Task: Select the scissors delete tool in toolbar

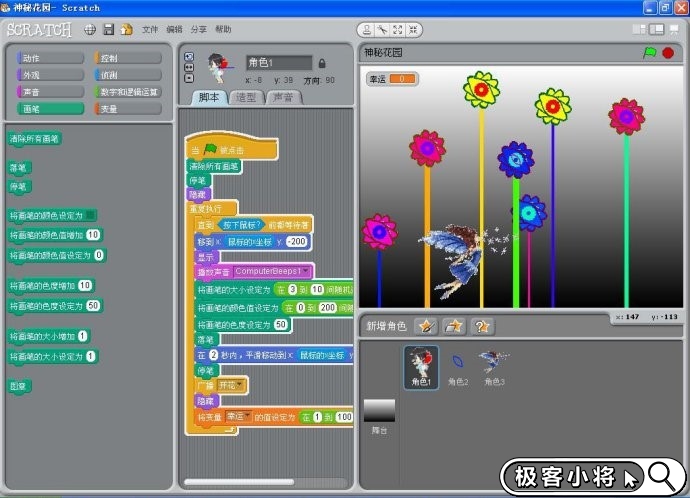Action: click(384, 30)
